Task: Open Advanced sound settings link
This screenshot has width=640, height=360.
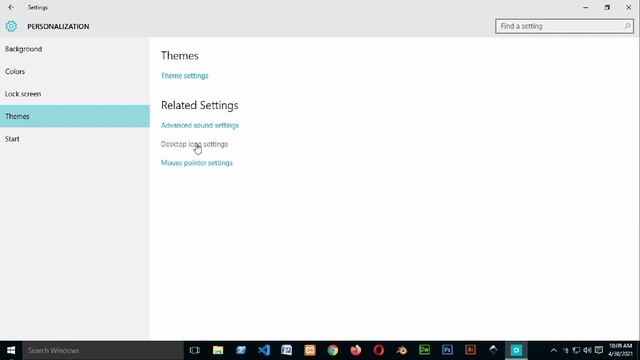Action: tap(200, 125)
